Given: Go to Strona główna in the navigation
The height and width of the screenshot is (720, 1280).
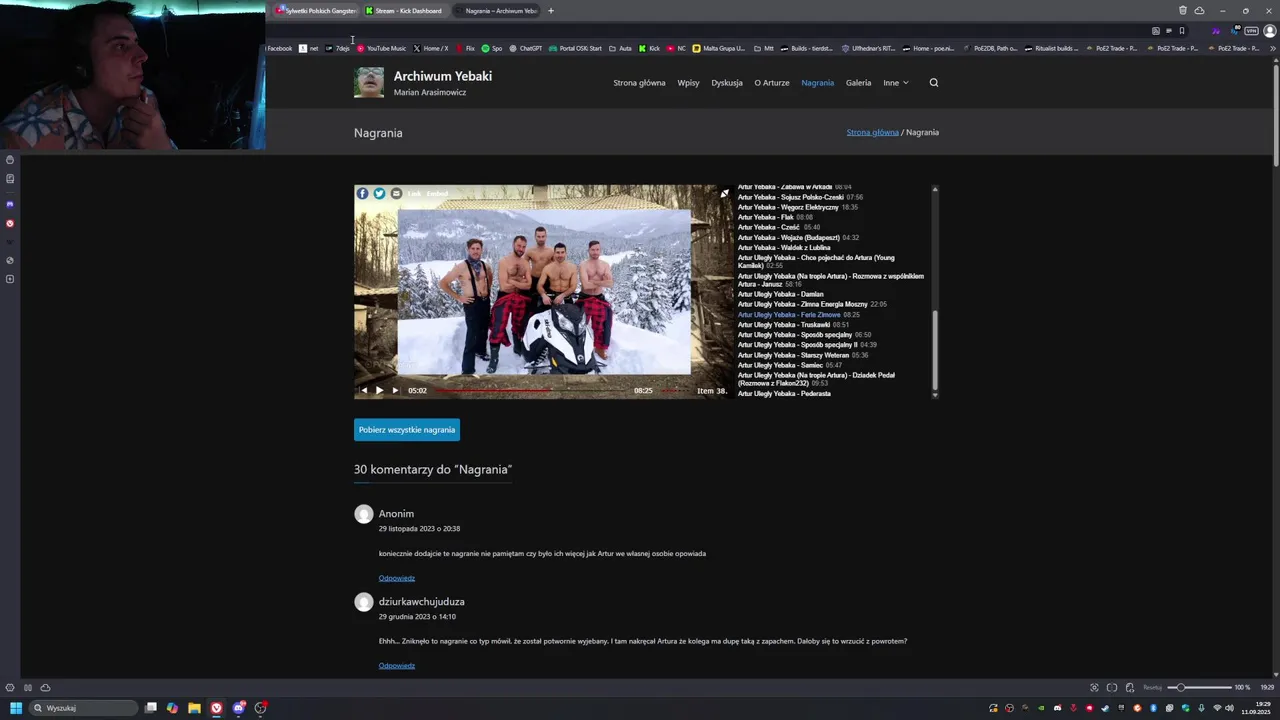Looking at the screenshot, I should click(x=639, y=83).
